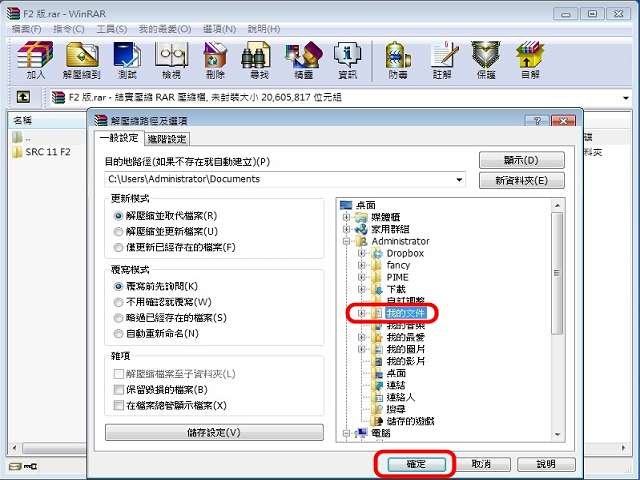Click the 說明 (Help) button

pos(546,464)
